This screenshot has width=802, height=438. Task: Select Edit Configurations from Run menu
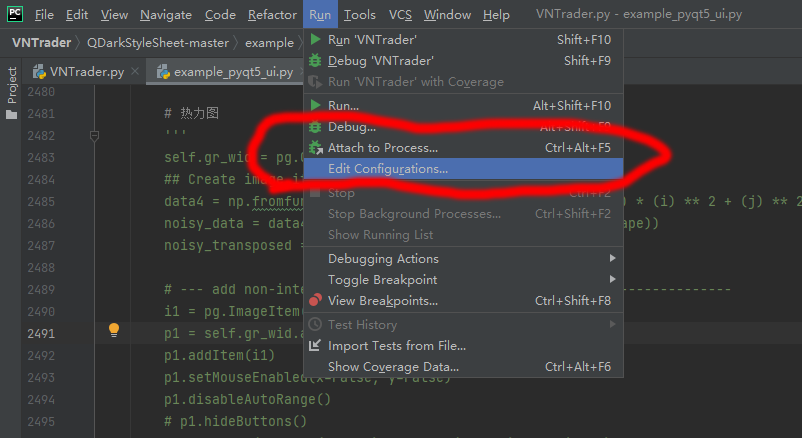click(388, 169)
